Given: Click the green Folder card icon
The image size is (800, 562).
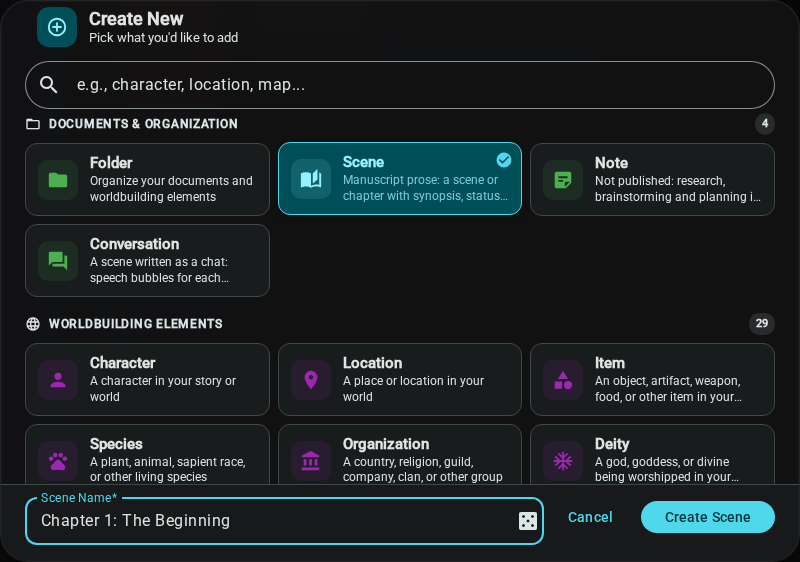Looking at the screenshot, I should pos(58,180).
